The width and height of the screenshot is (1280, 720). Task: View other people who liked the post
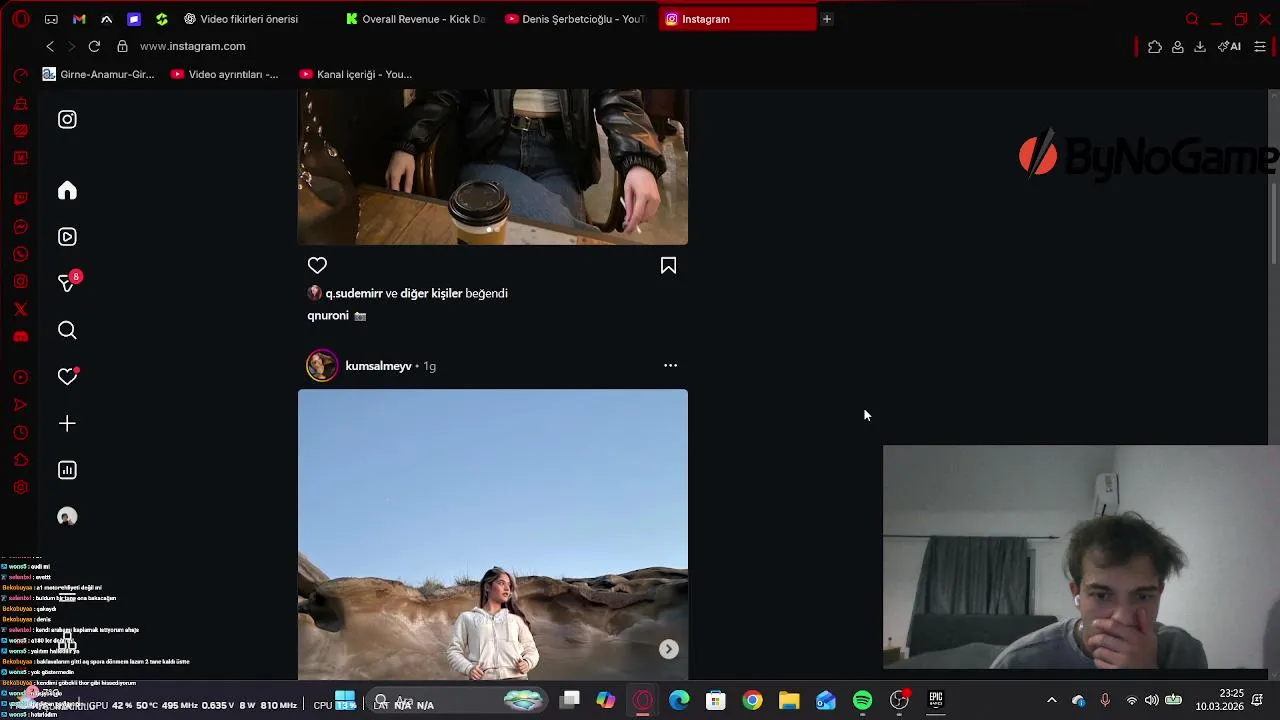tap(431, 293)
